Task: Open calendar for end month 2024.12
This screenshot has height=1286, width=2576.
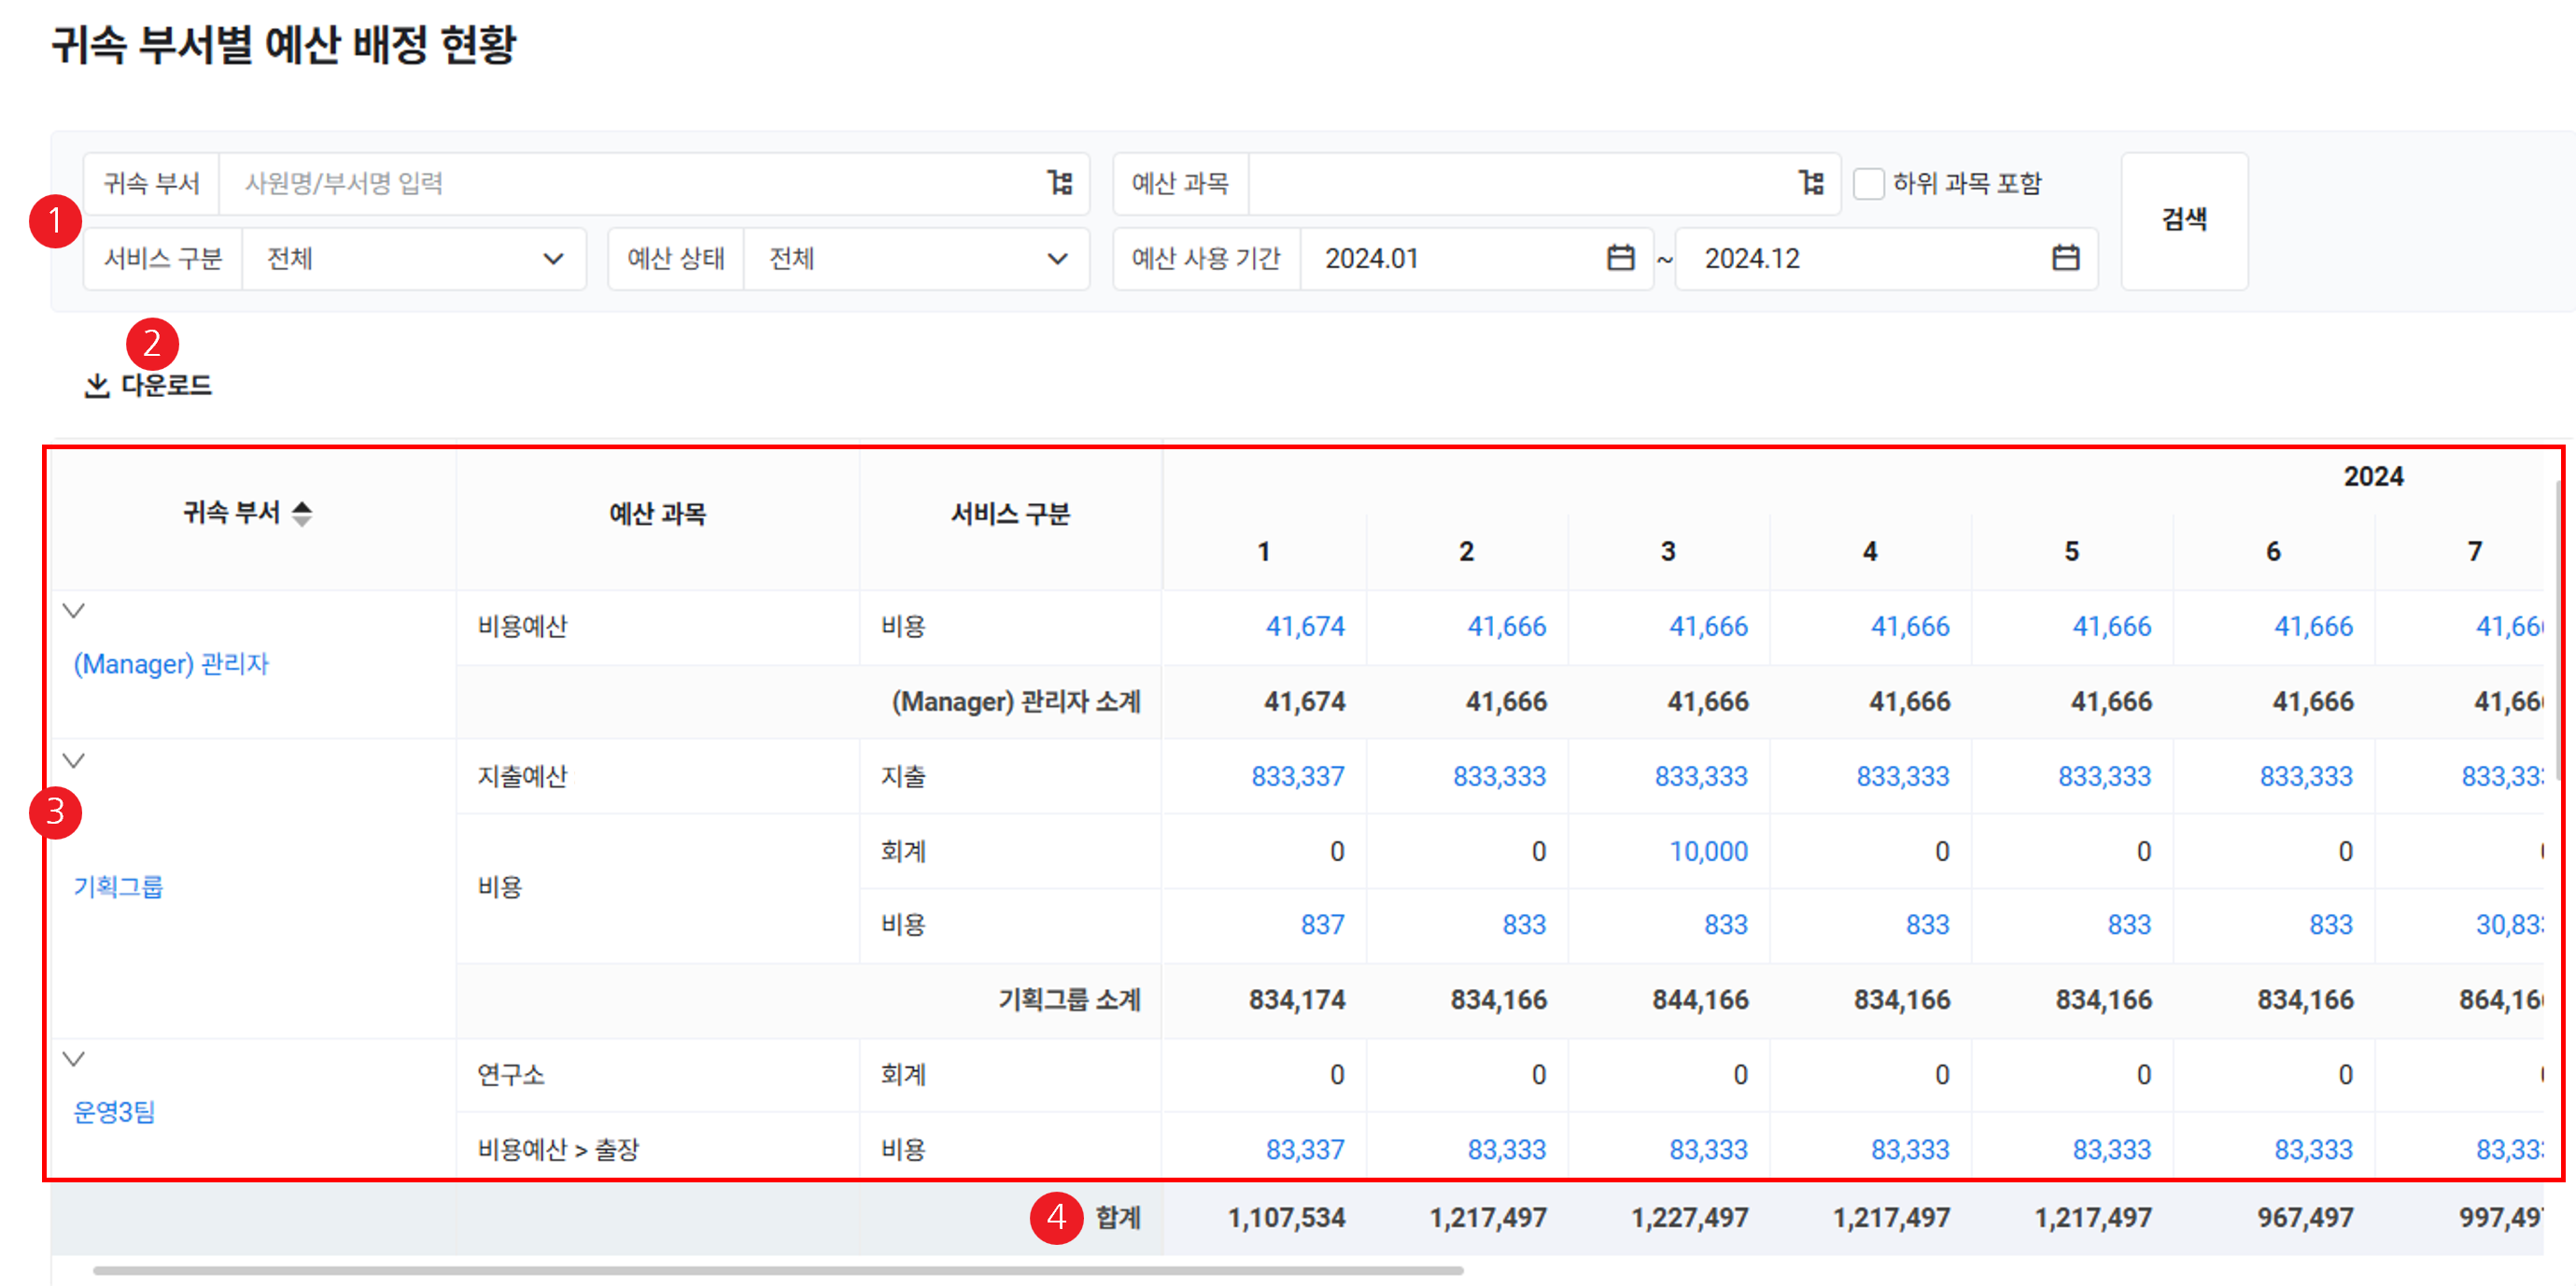Action: click(x=2065, y=258)
